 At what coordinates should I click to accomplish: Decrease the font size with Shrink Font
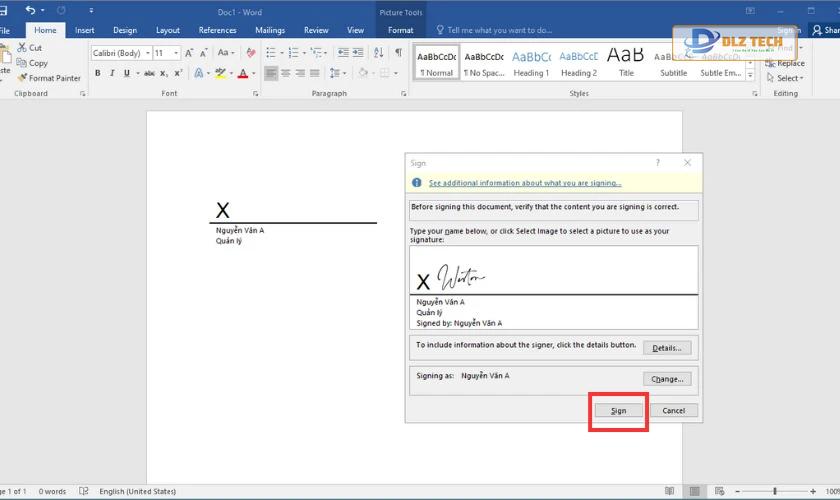204,53
